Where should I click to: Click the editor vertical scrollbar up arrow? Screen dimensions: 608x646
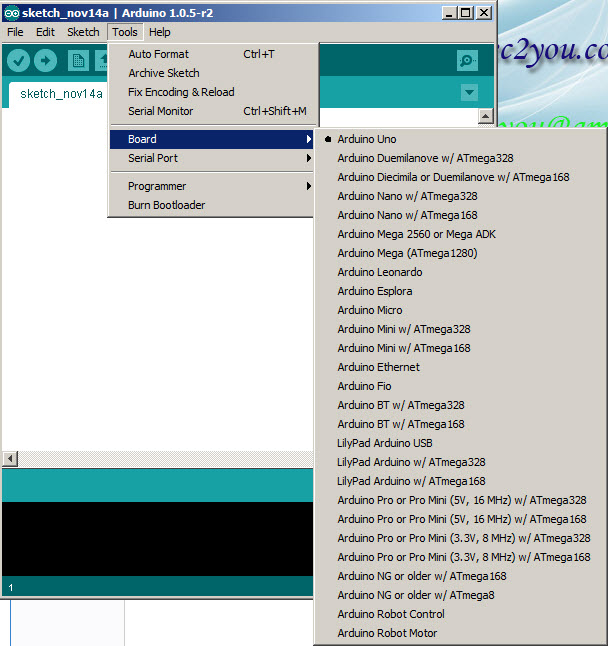click(486, 117)
